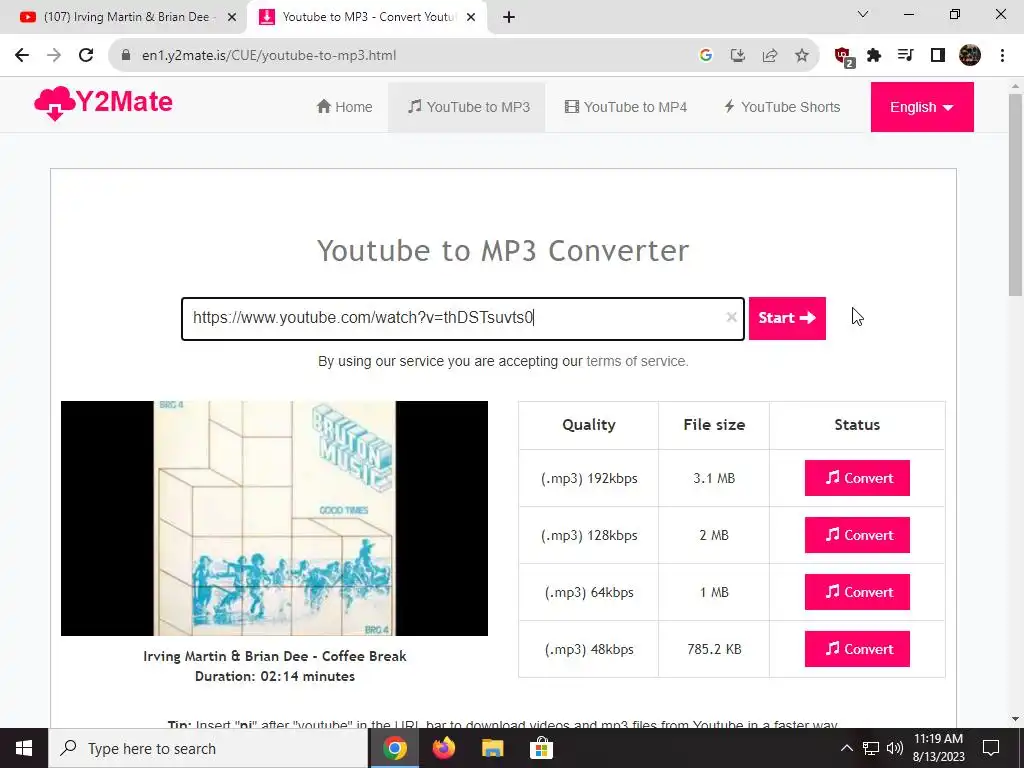Clear the URL field with the X icon
Image resolution: width=1024 pixels, height=768 pixels.
[x=731, y=317]
